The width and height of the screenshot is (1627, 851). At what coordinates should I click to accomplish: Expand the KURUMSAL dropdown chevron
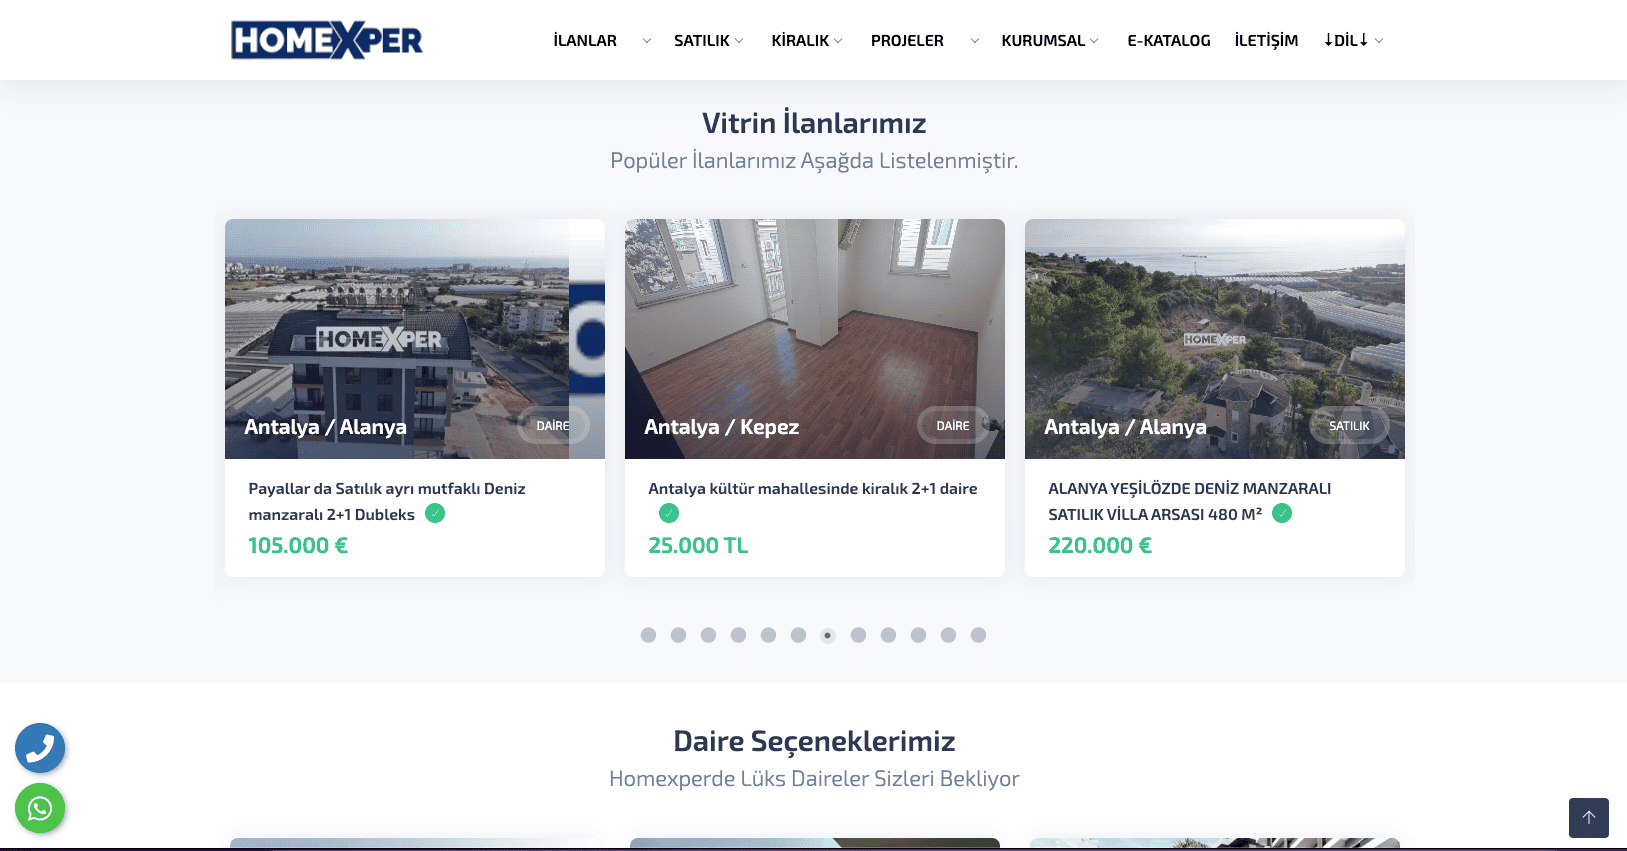pyautogui.click(x=1094, y=41)
